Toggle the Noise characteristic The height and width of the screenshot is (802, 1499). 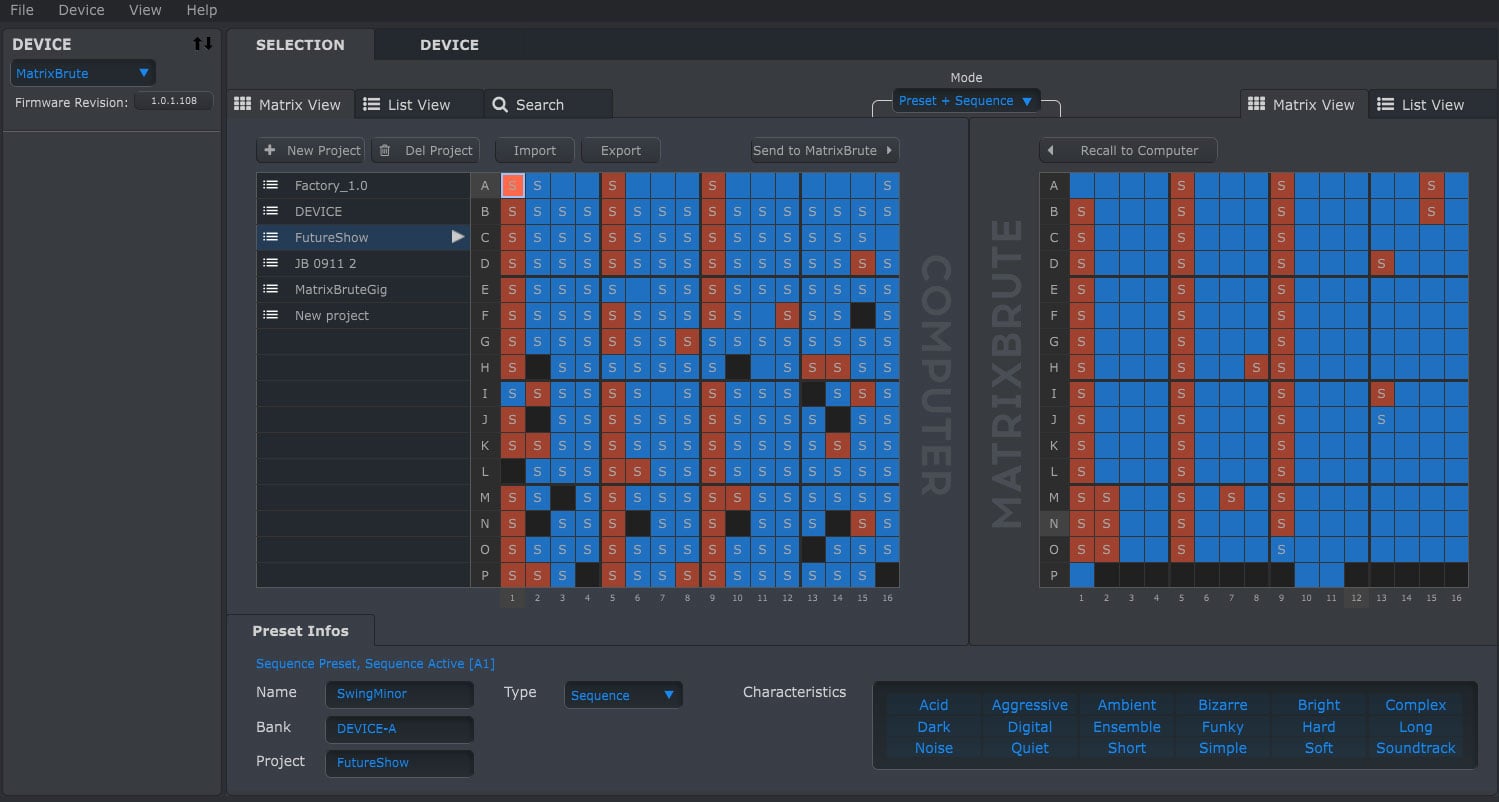pos(934,748)
